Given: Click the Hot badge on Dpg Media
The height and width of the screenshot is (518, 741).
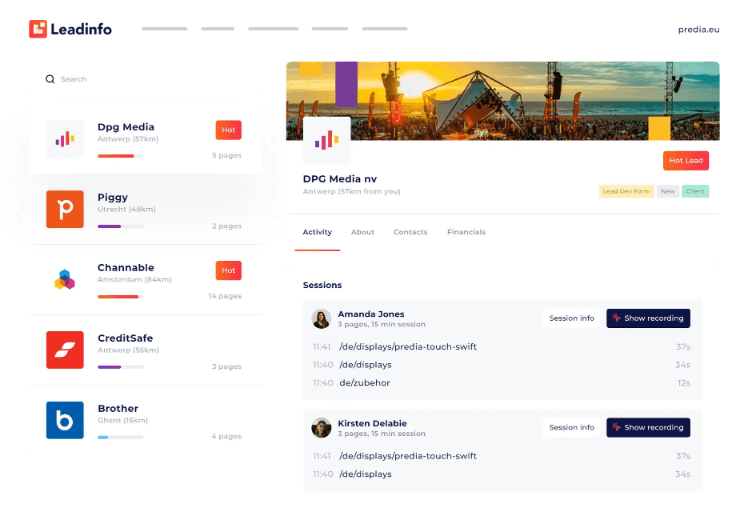Looking at the screenshot, I should [x=228, y=130].
